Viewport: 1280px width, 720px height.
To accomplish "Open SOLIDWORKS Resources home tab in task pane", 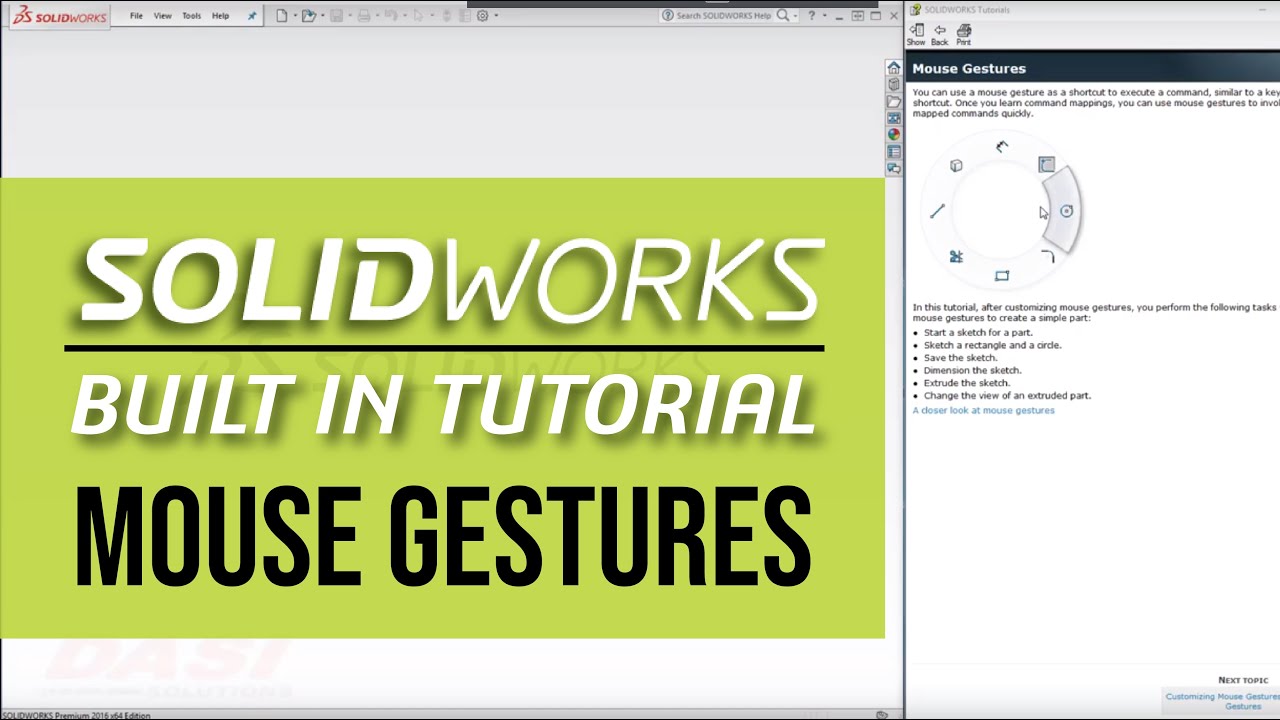I will click(894, 68).
